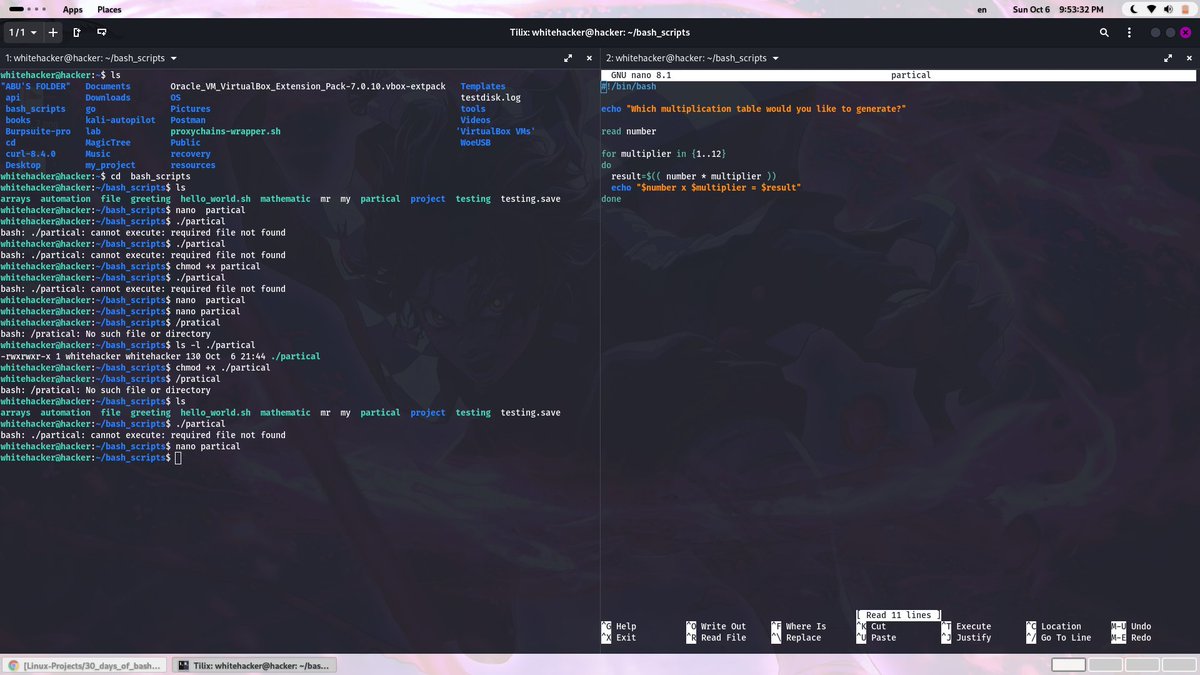
Task: Select the active first workspace in bottom pager
Action: (1069, 665)
